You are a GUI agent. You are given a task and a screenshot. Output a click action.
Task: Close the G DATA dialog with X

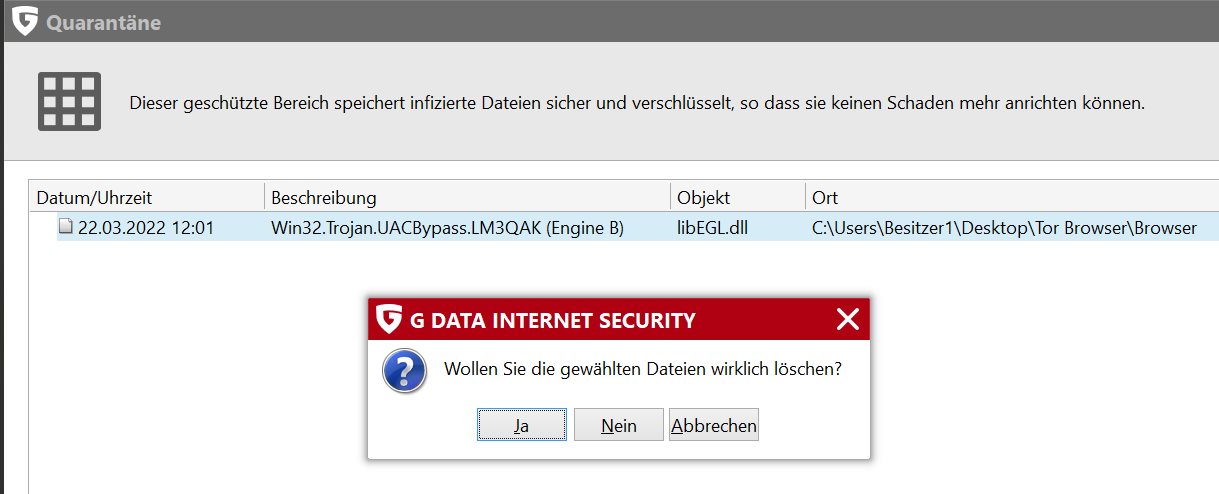pyautogui.click(x=847, y=320)
